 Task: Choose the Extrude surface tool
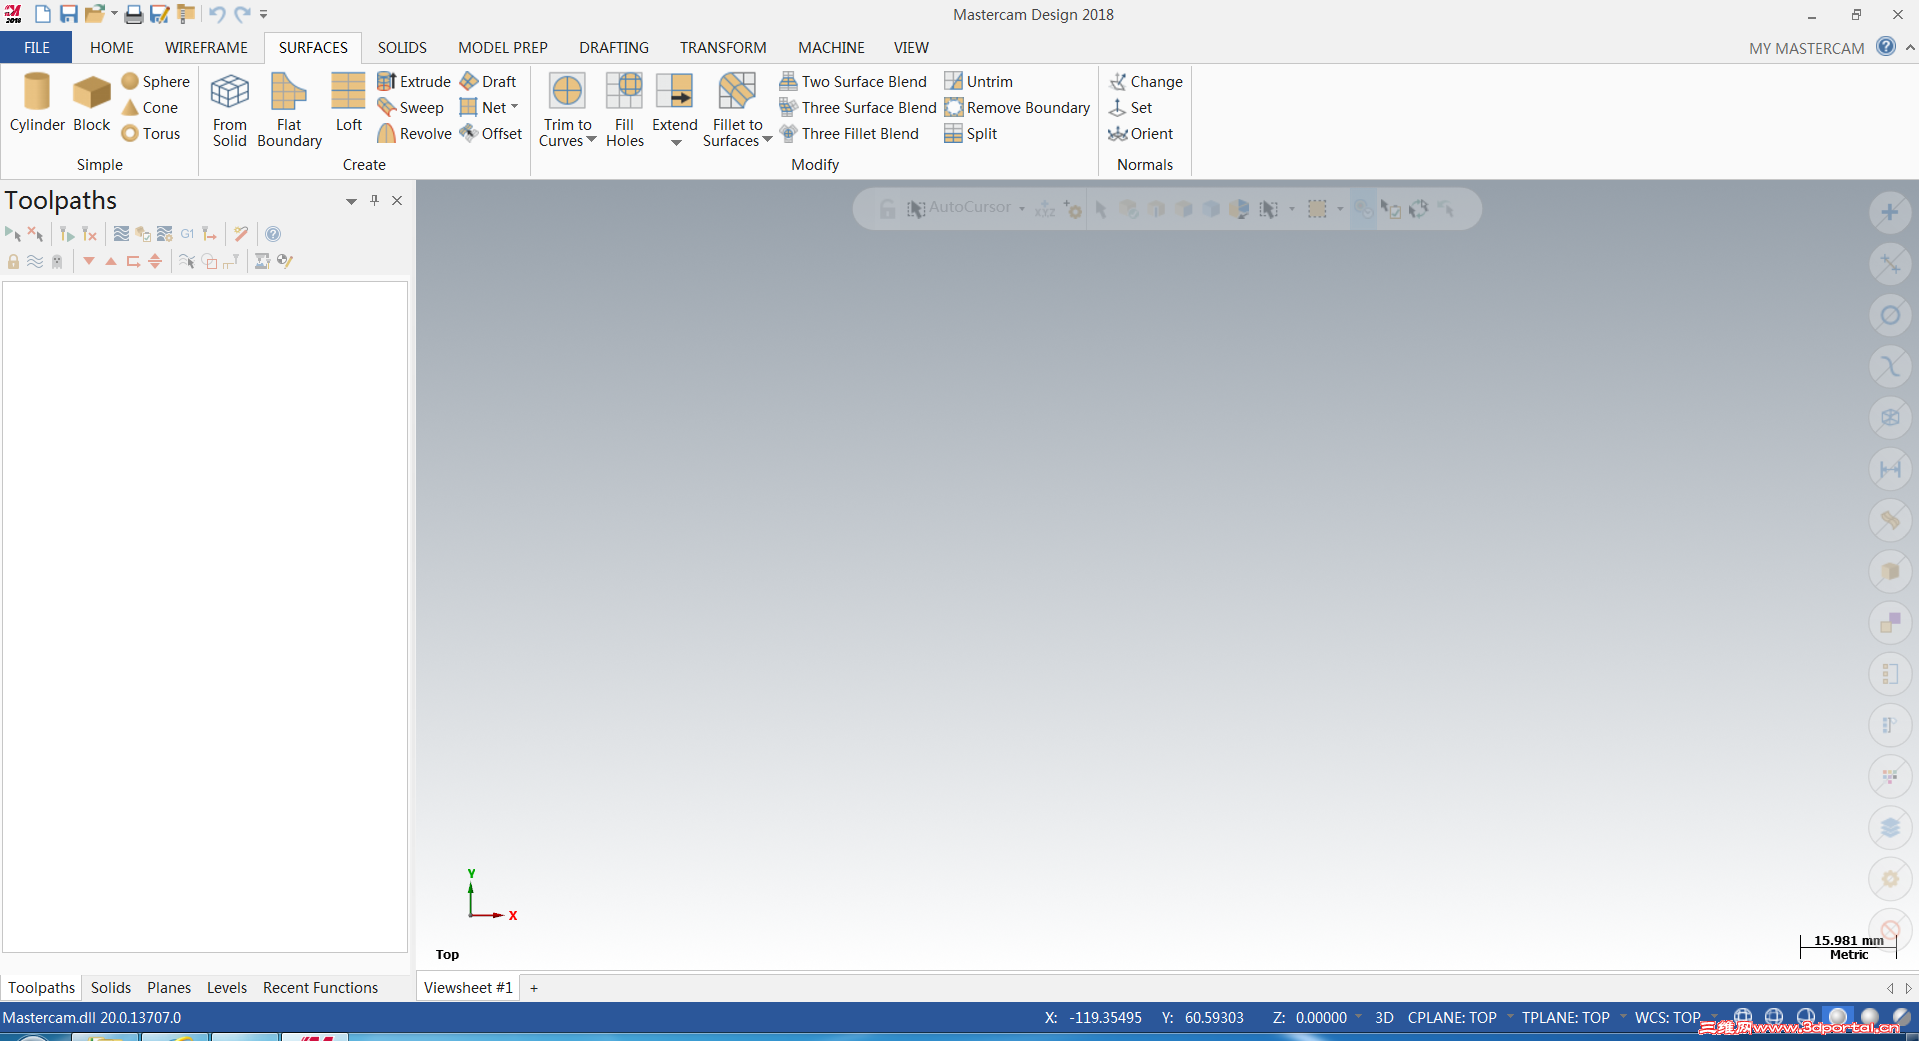coord(414,81)
